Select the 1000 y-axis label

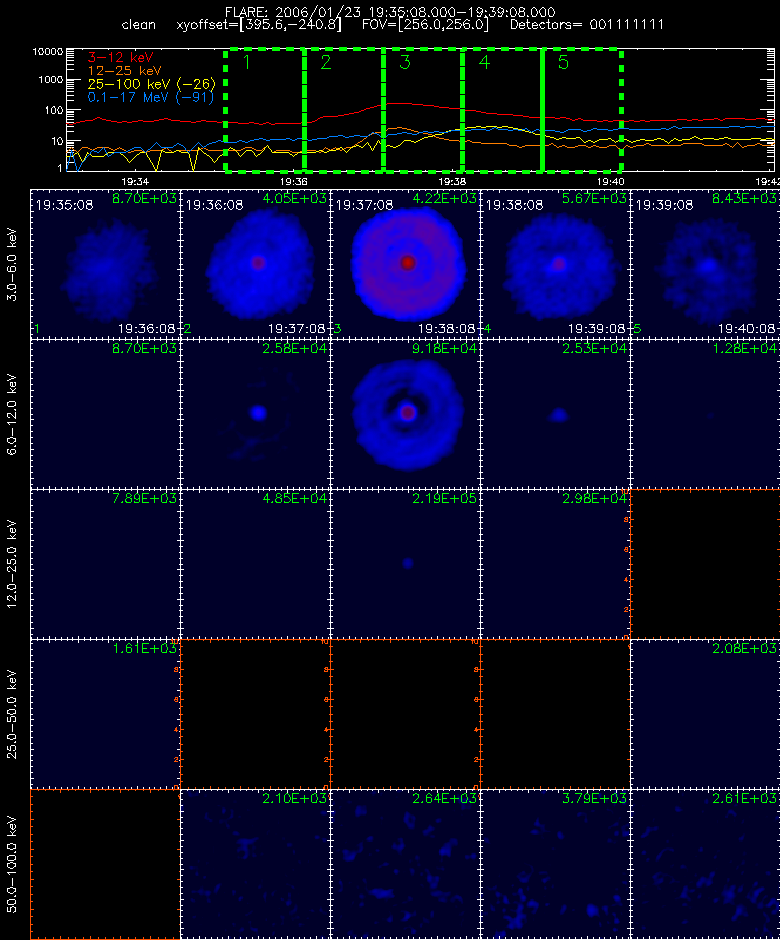click(51, 80)
